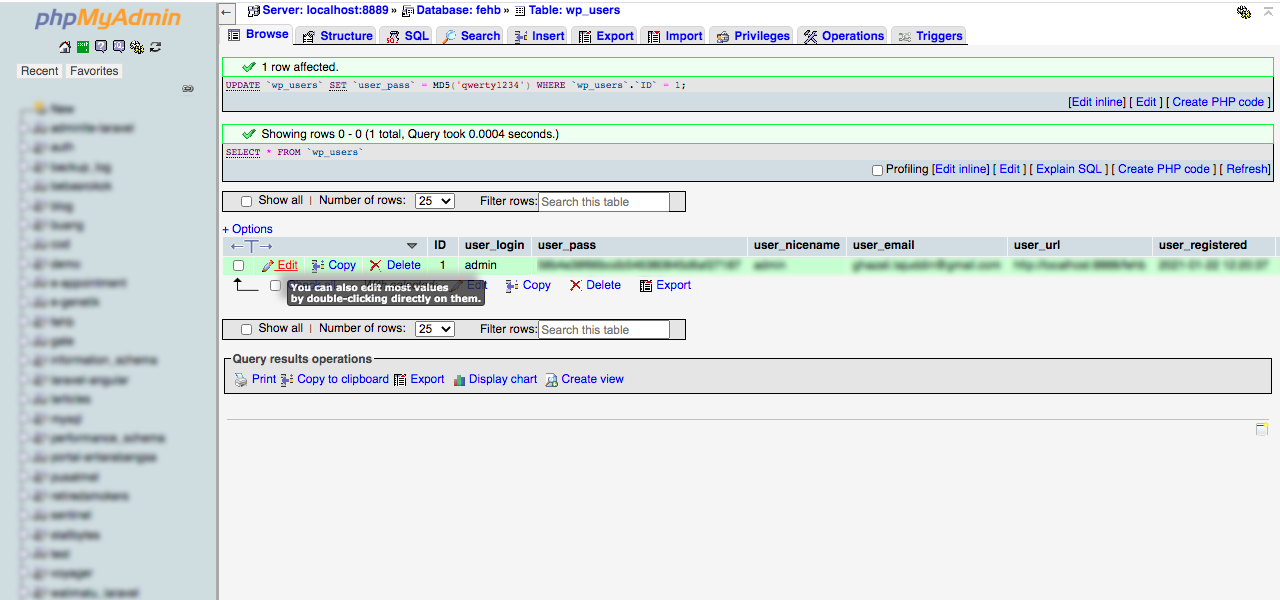Screen dimensions: 1280x600
Task: Open navigation panel settings gear icon
Action: pos(137,47)
